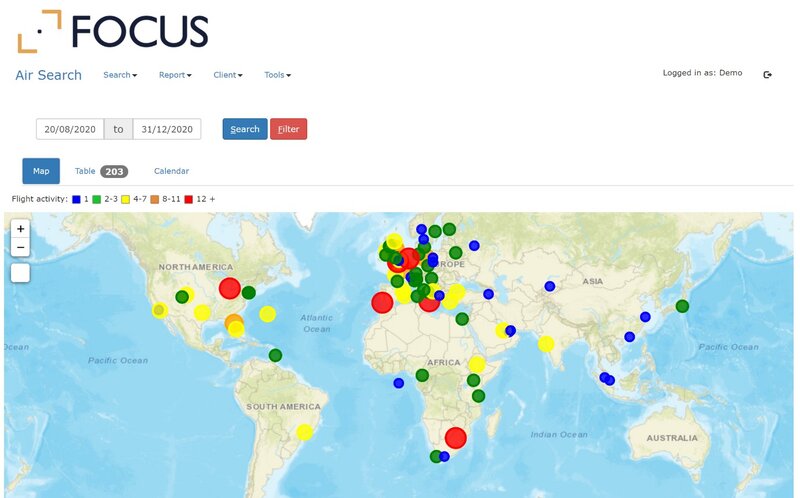Click the red marker in southern Africa

click(x=456, y=438)
